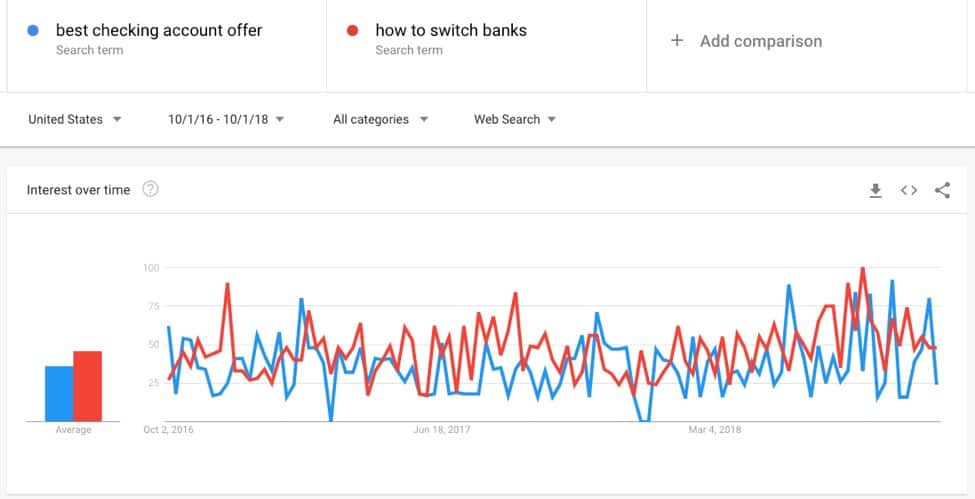Edit the how to switch banks search term

point(451,30)
